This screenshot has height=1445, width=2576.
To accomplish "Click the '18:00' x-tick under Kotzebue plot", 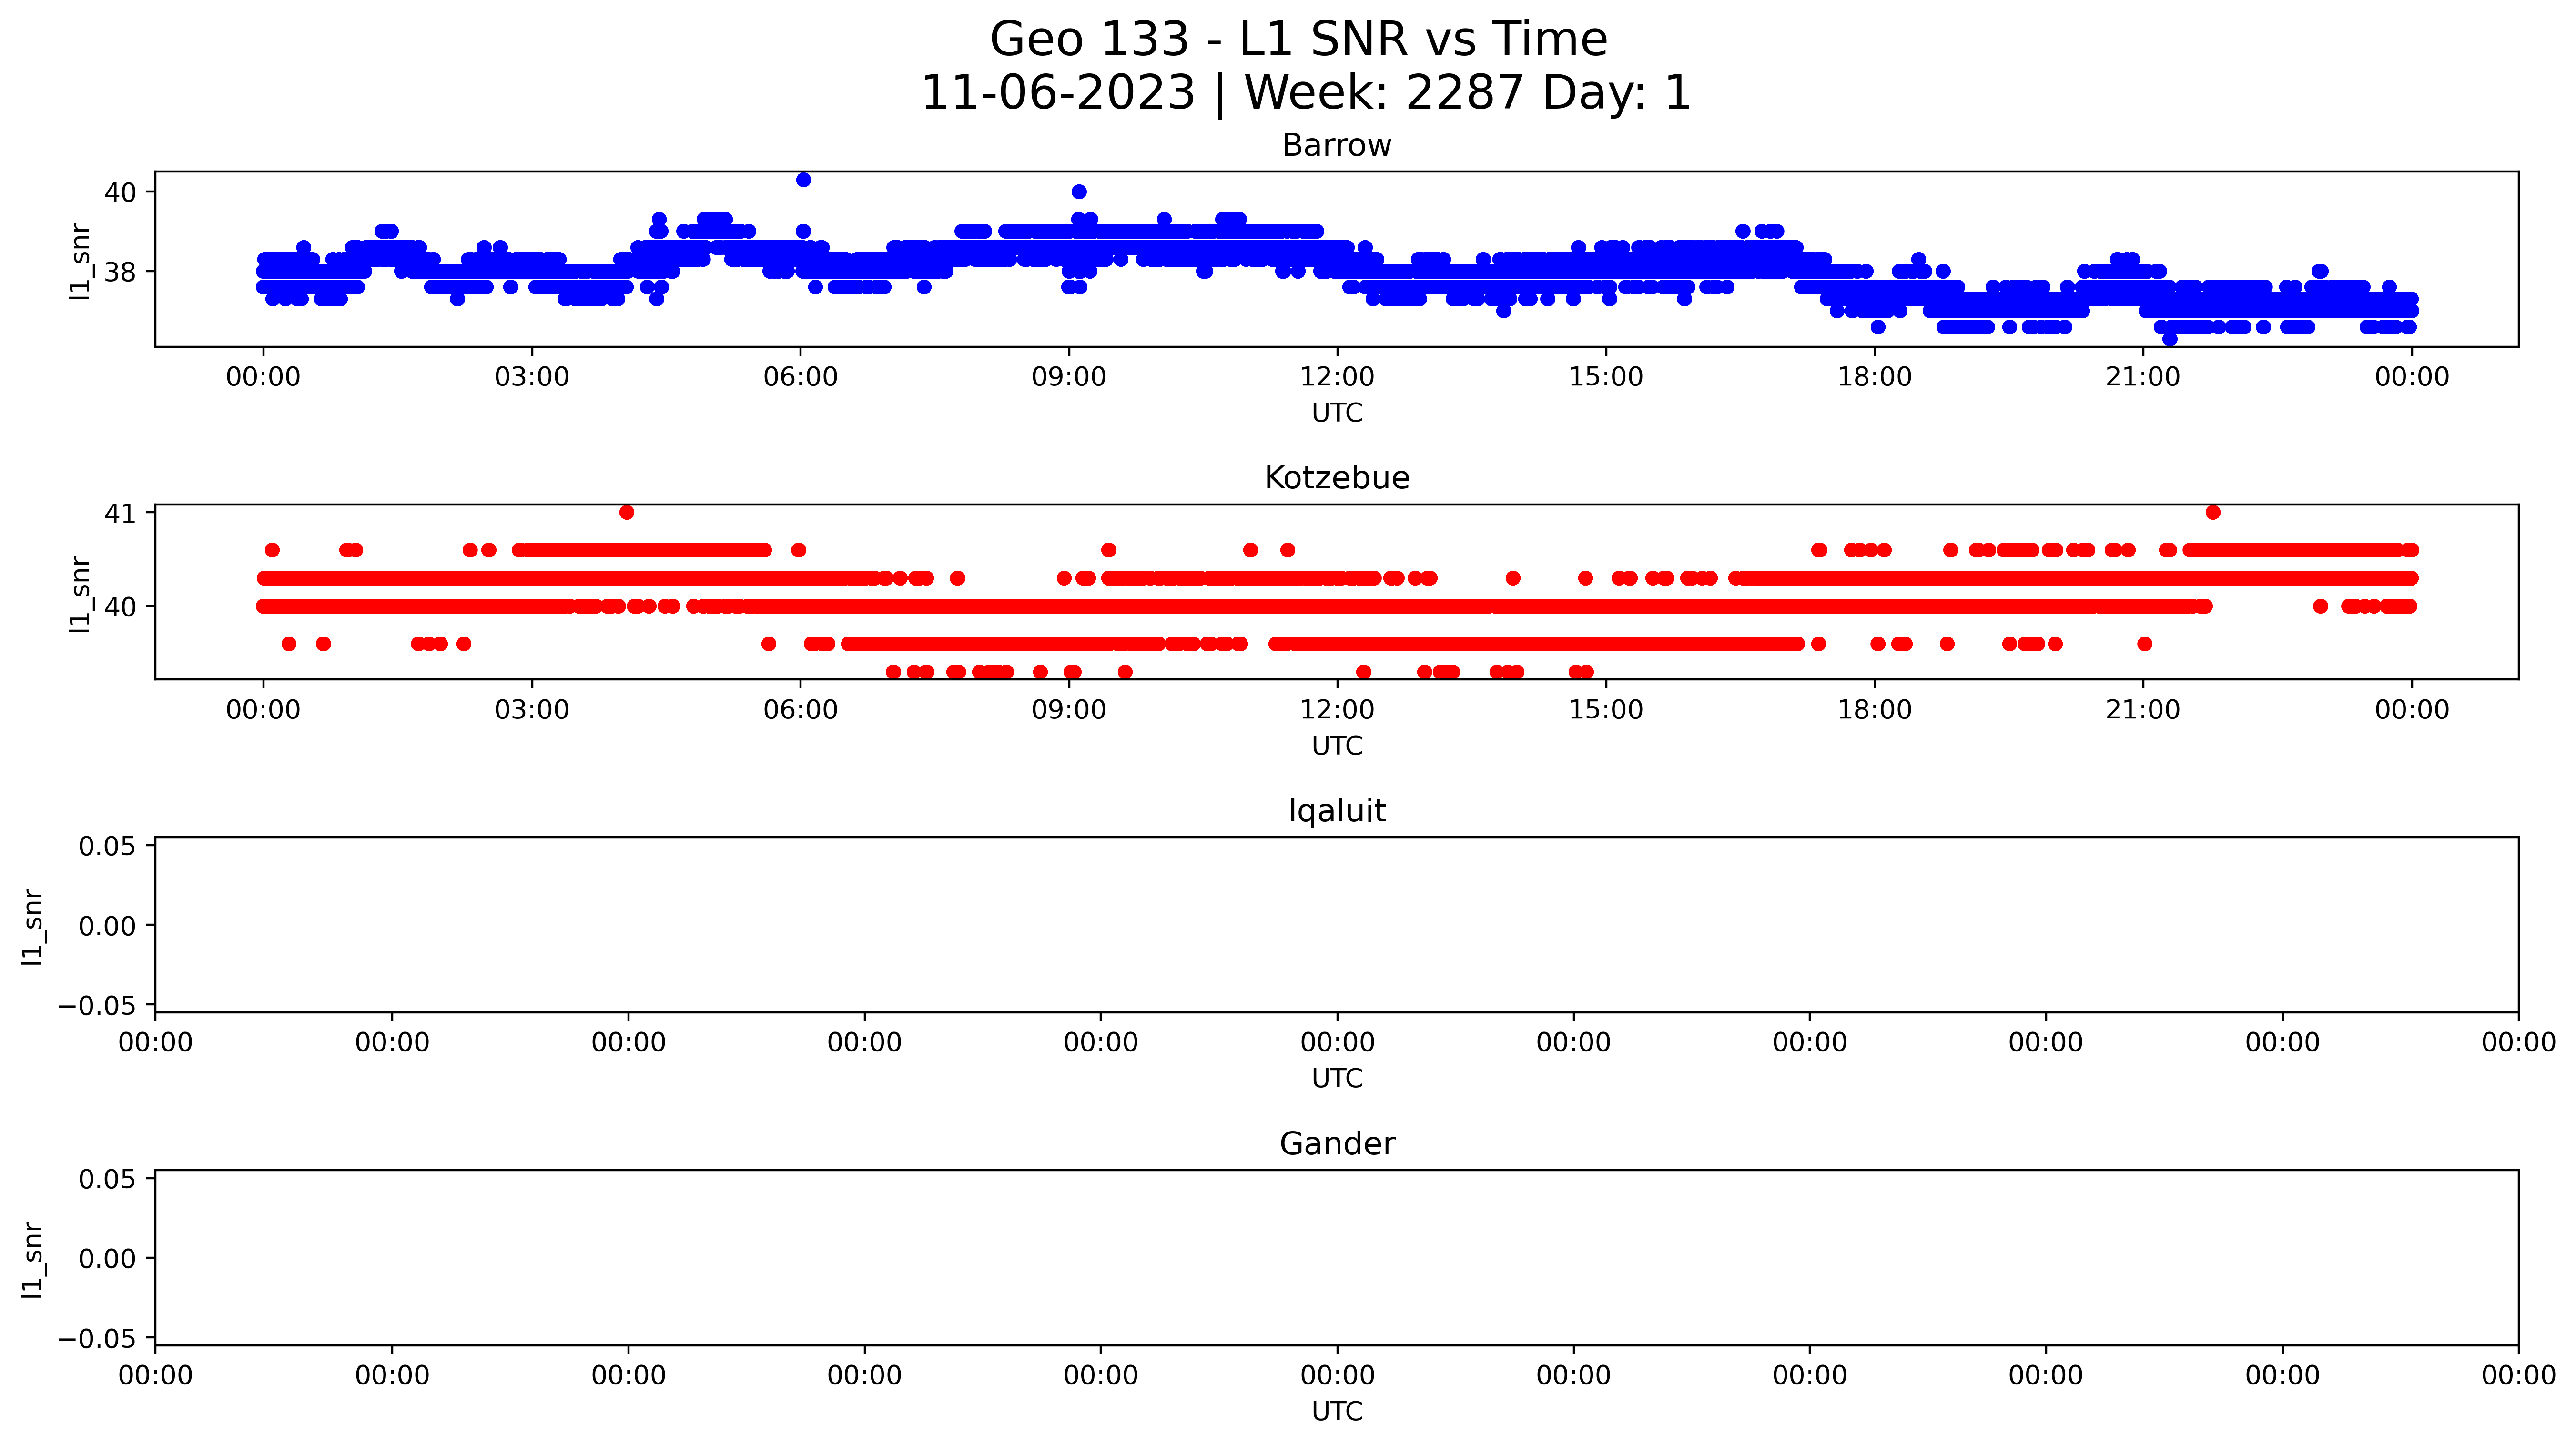I will [x=1874, y=710].
